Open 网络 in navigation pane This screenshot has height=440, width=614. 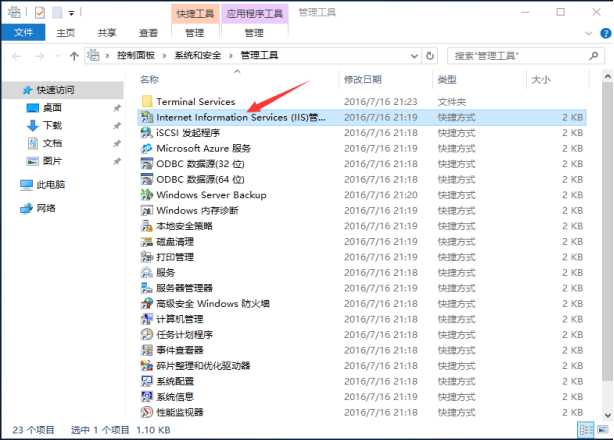pos(46,208)
